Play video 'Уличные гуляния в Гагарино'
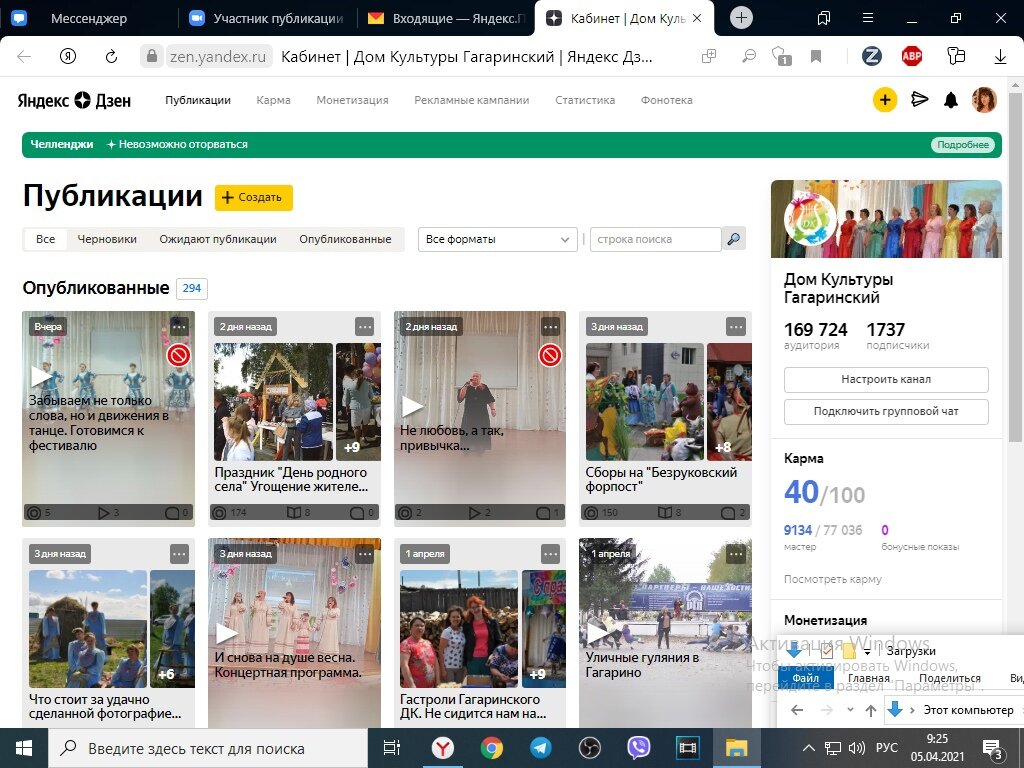Image resolution: width=1024 pixels, height=768 pixels. click(598, 633)
